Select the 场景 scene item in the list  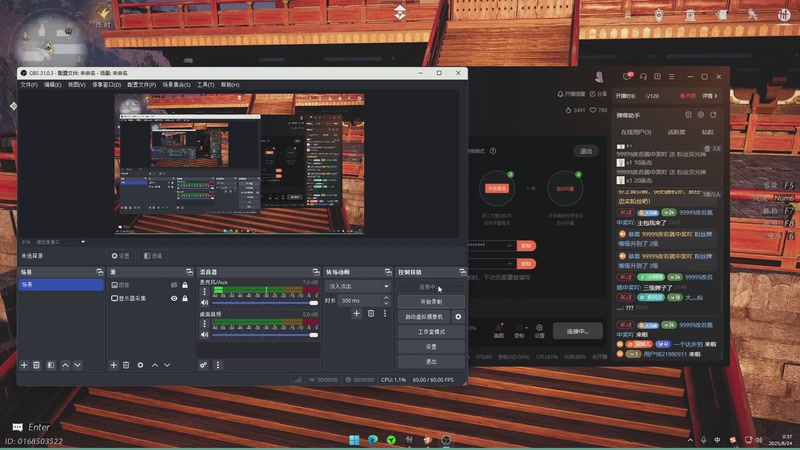(x=61, y=285)
